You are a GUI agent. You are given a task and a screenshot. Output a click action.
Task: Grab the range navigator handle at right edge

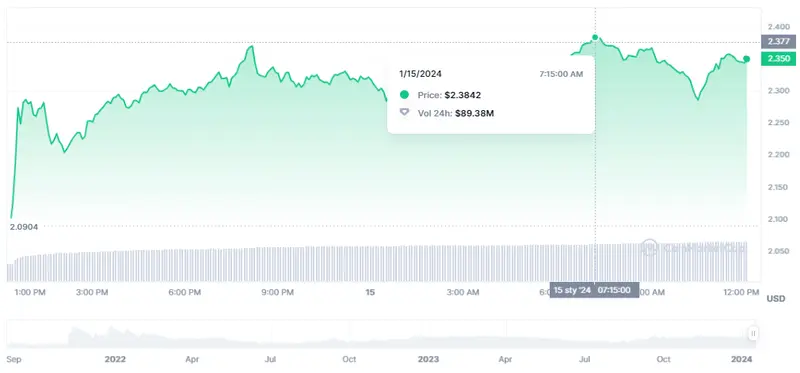click(x=753, y=334)
